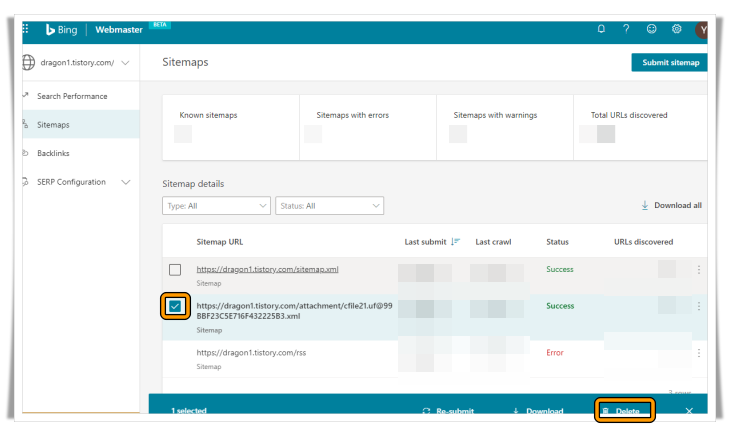Sort by the Last submit sort icon
Screen dimensions: 730x436
point(455,241)
